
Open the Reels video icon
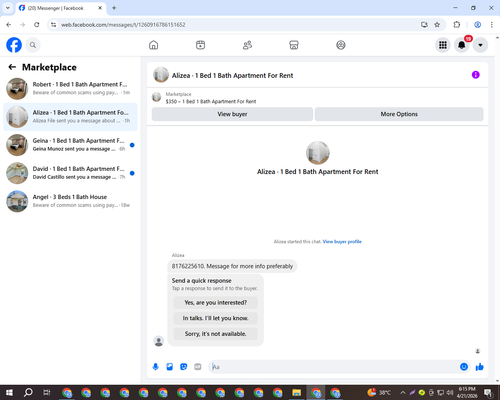click(200, 45)
